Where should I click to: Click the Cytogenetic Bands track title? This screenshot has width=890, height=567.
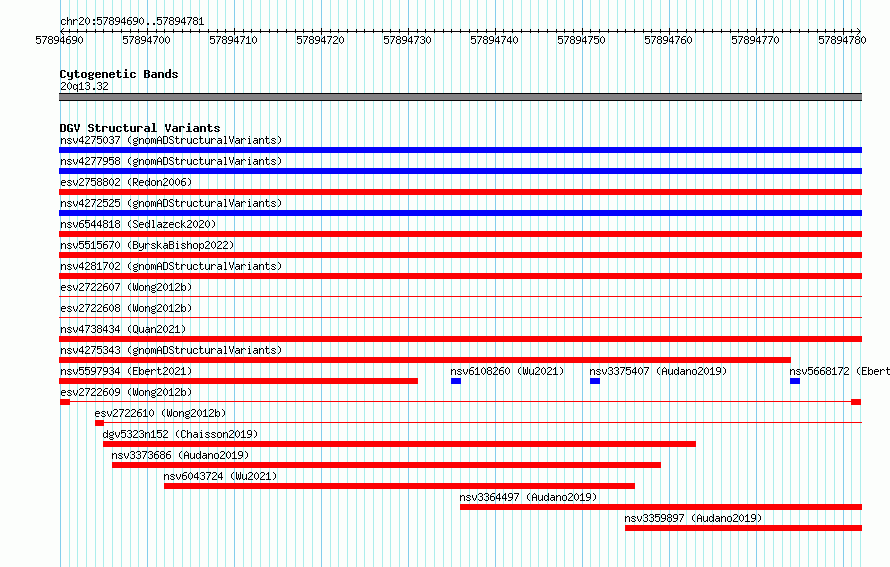tap(119, 74)
